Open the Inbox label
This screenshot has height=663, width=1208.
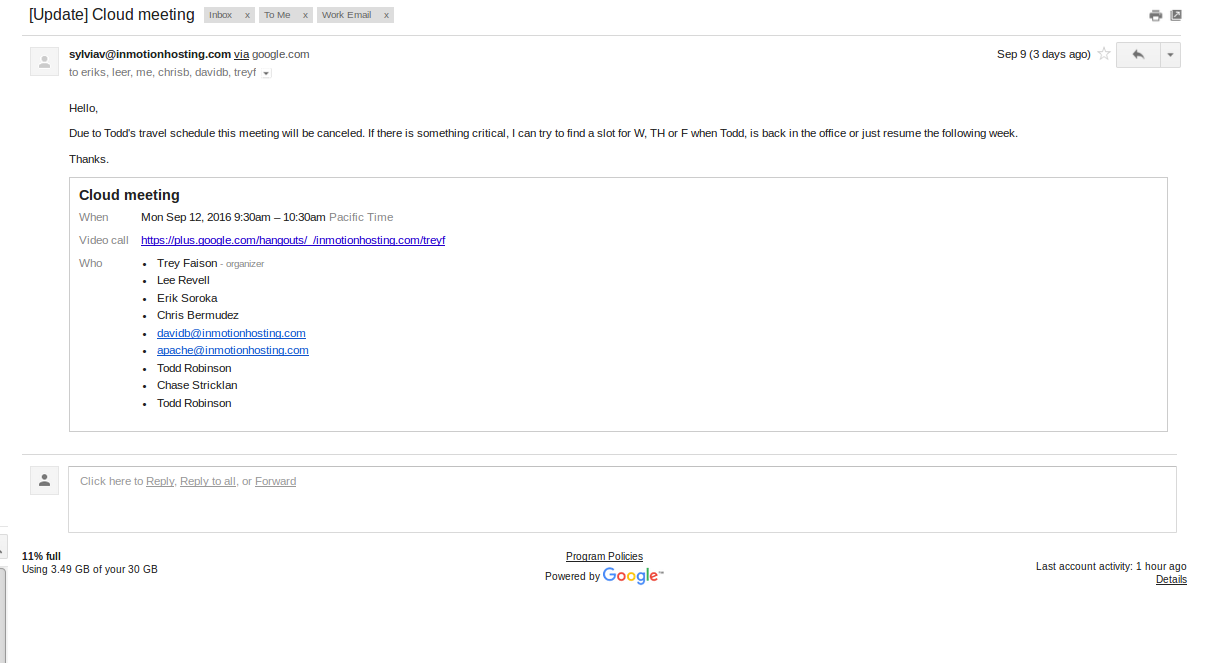tap(221, 15)
